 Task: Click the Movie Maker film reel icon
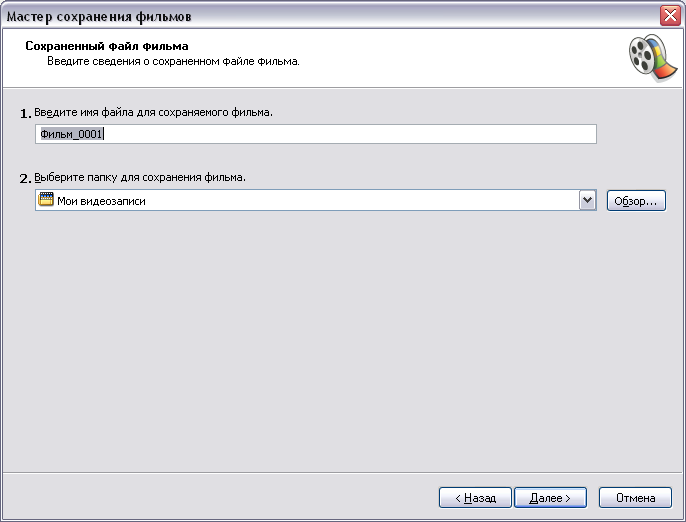tap(653, 58)
